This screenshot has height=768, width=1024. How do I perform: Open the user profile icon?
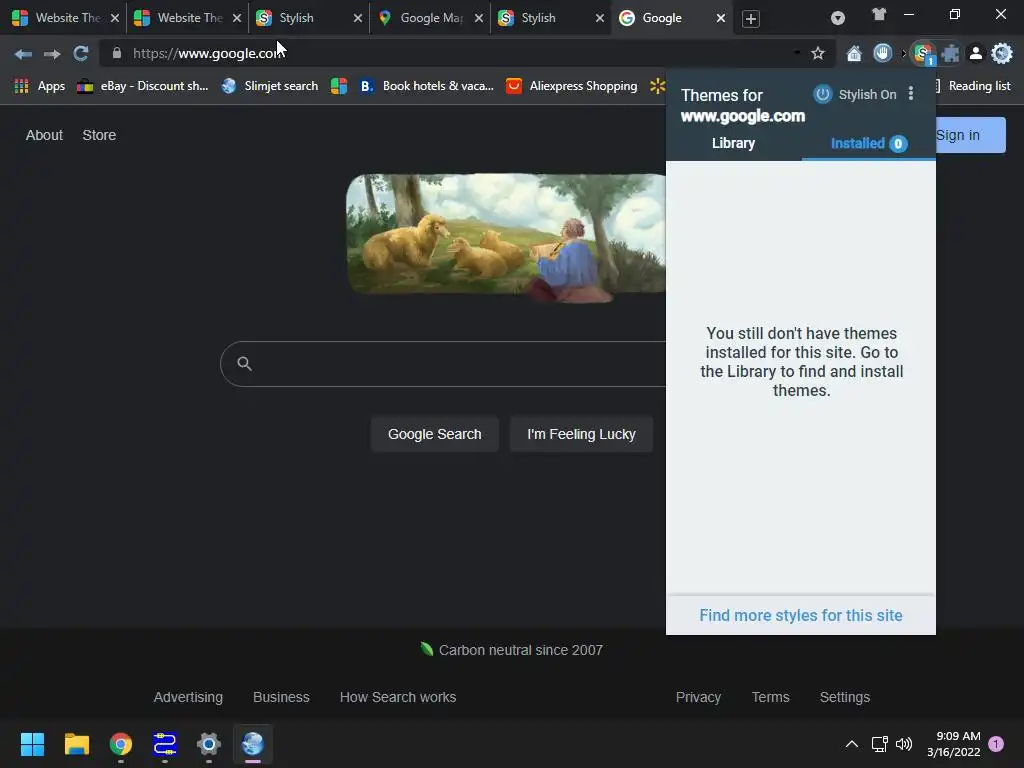pyautogui.click(x=976, y=54)
